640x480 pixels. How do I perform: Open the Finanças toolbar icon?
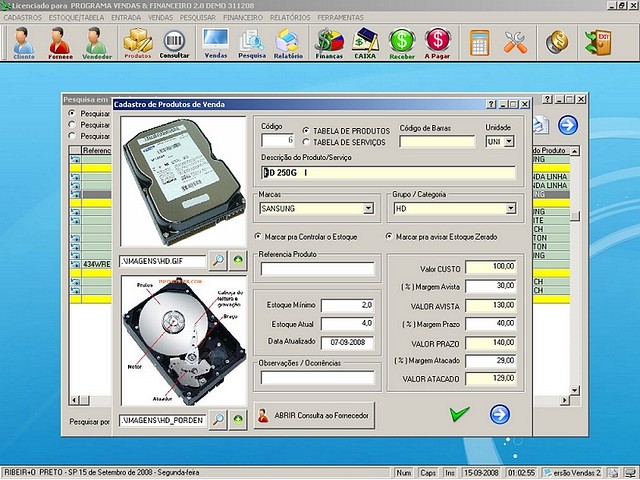pos(329,42)
